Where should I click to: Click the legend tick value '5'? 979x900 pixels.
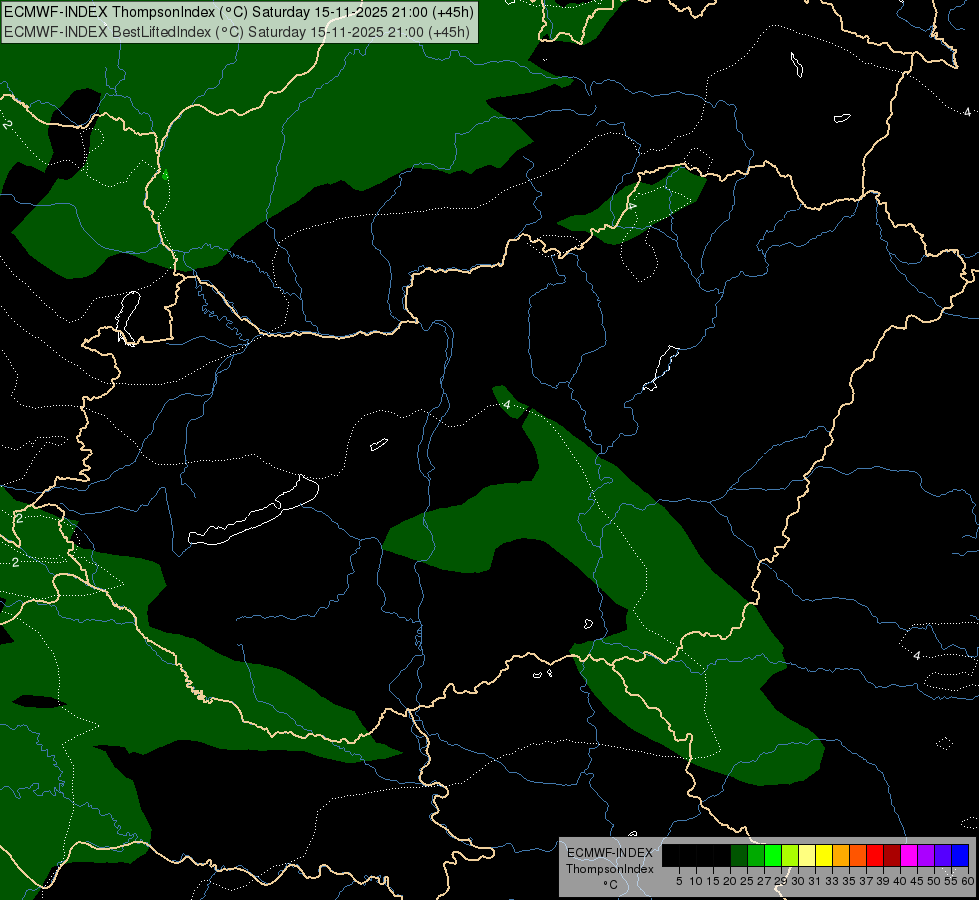tap(679, 881)
